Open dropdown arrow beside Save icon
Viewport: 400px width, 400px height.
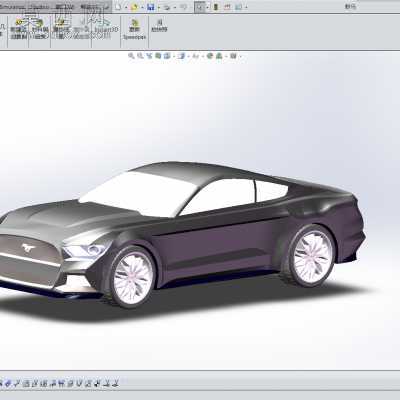click(159, 7)
